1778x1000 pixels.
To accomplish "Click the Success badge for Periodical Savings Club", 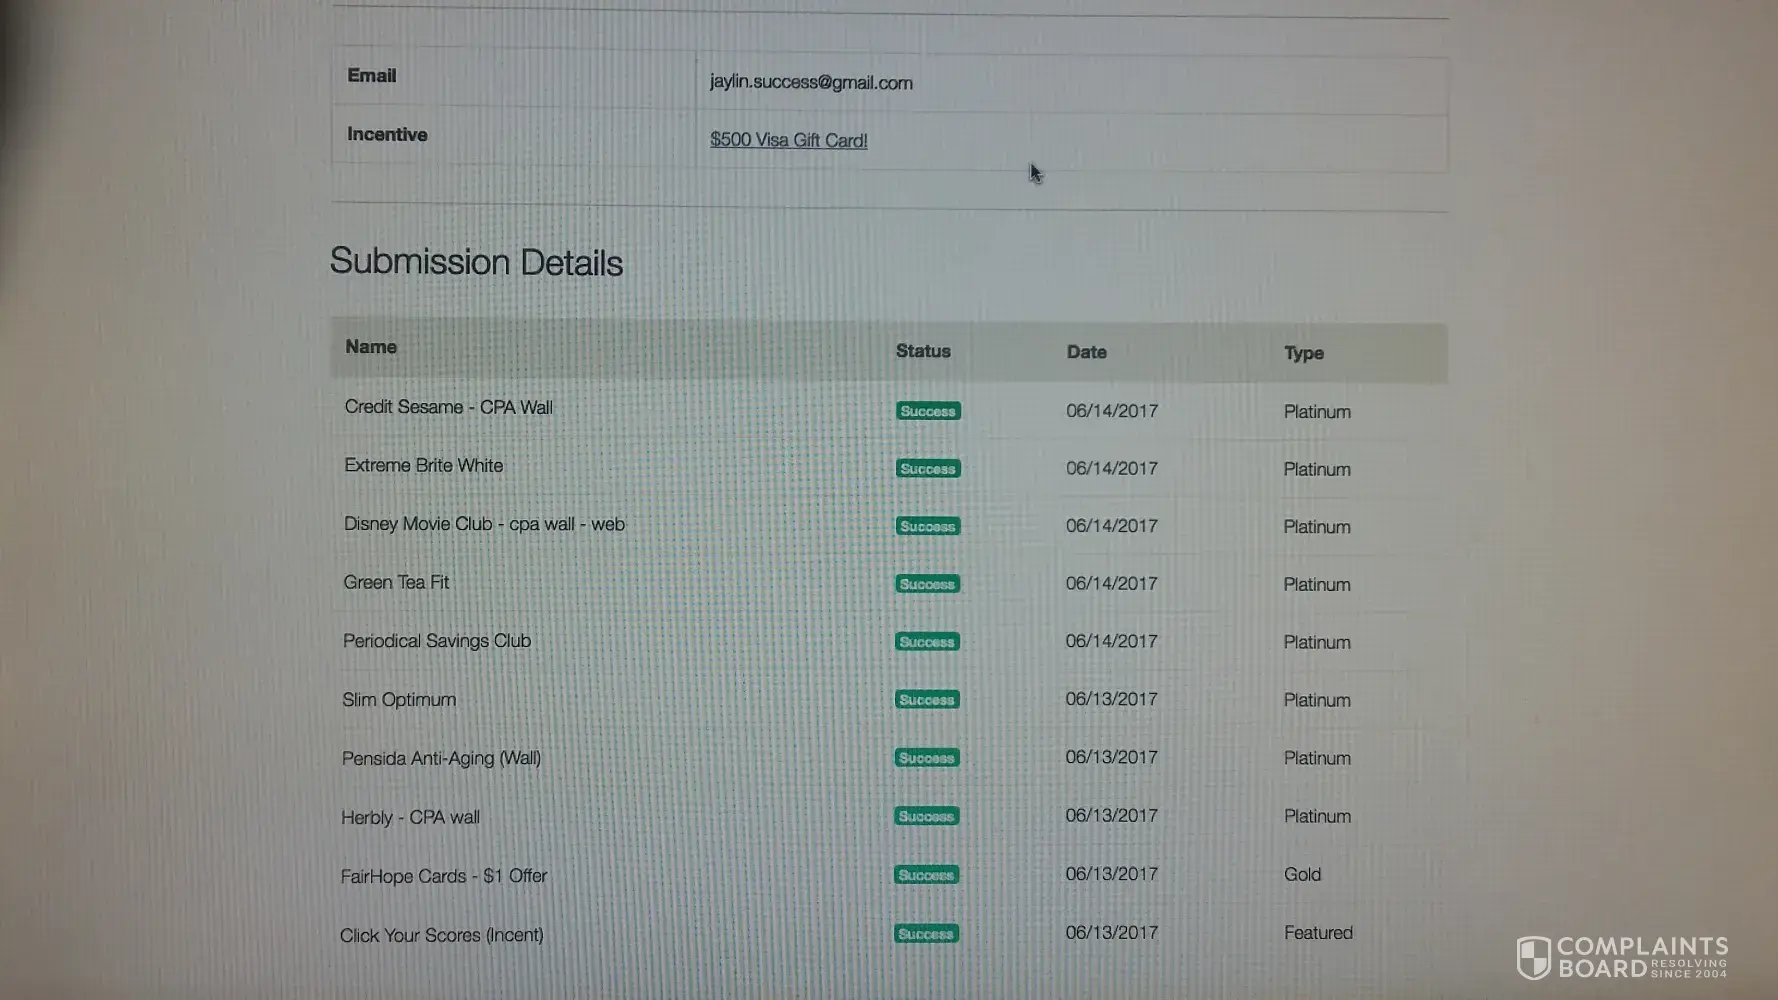I will [x=927, y=642].
